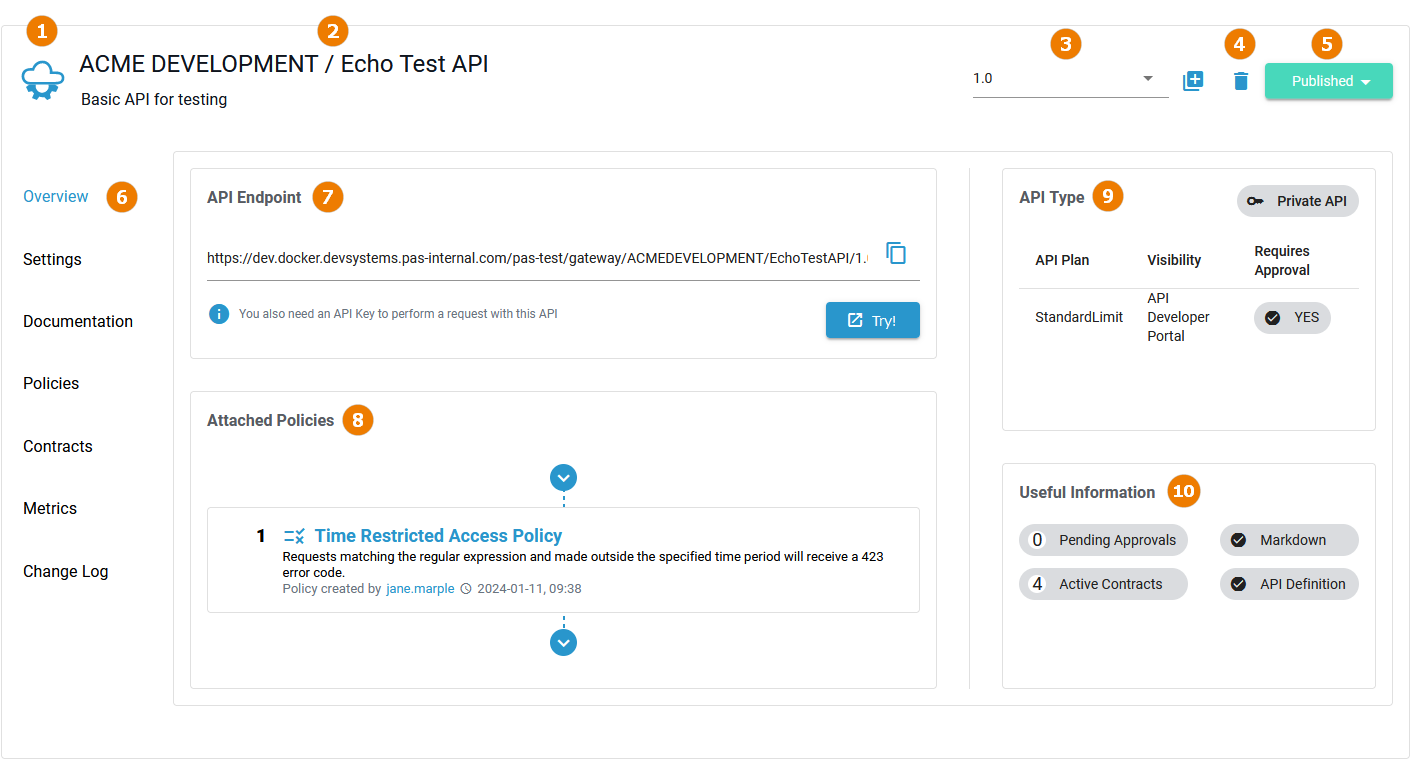The height and width of the screenshot is (760, 1410).
Task: Click the duplicate version icon
Action: click(x=1193, y=81)
